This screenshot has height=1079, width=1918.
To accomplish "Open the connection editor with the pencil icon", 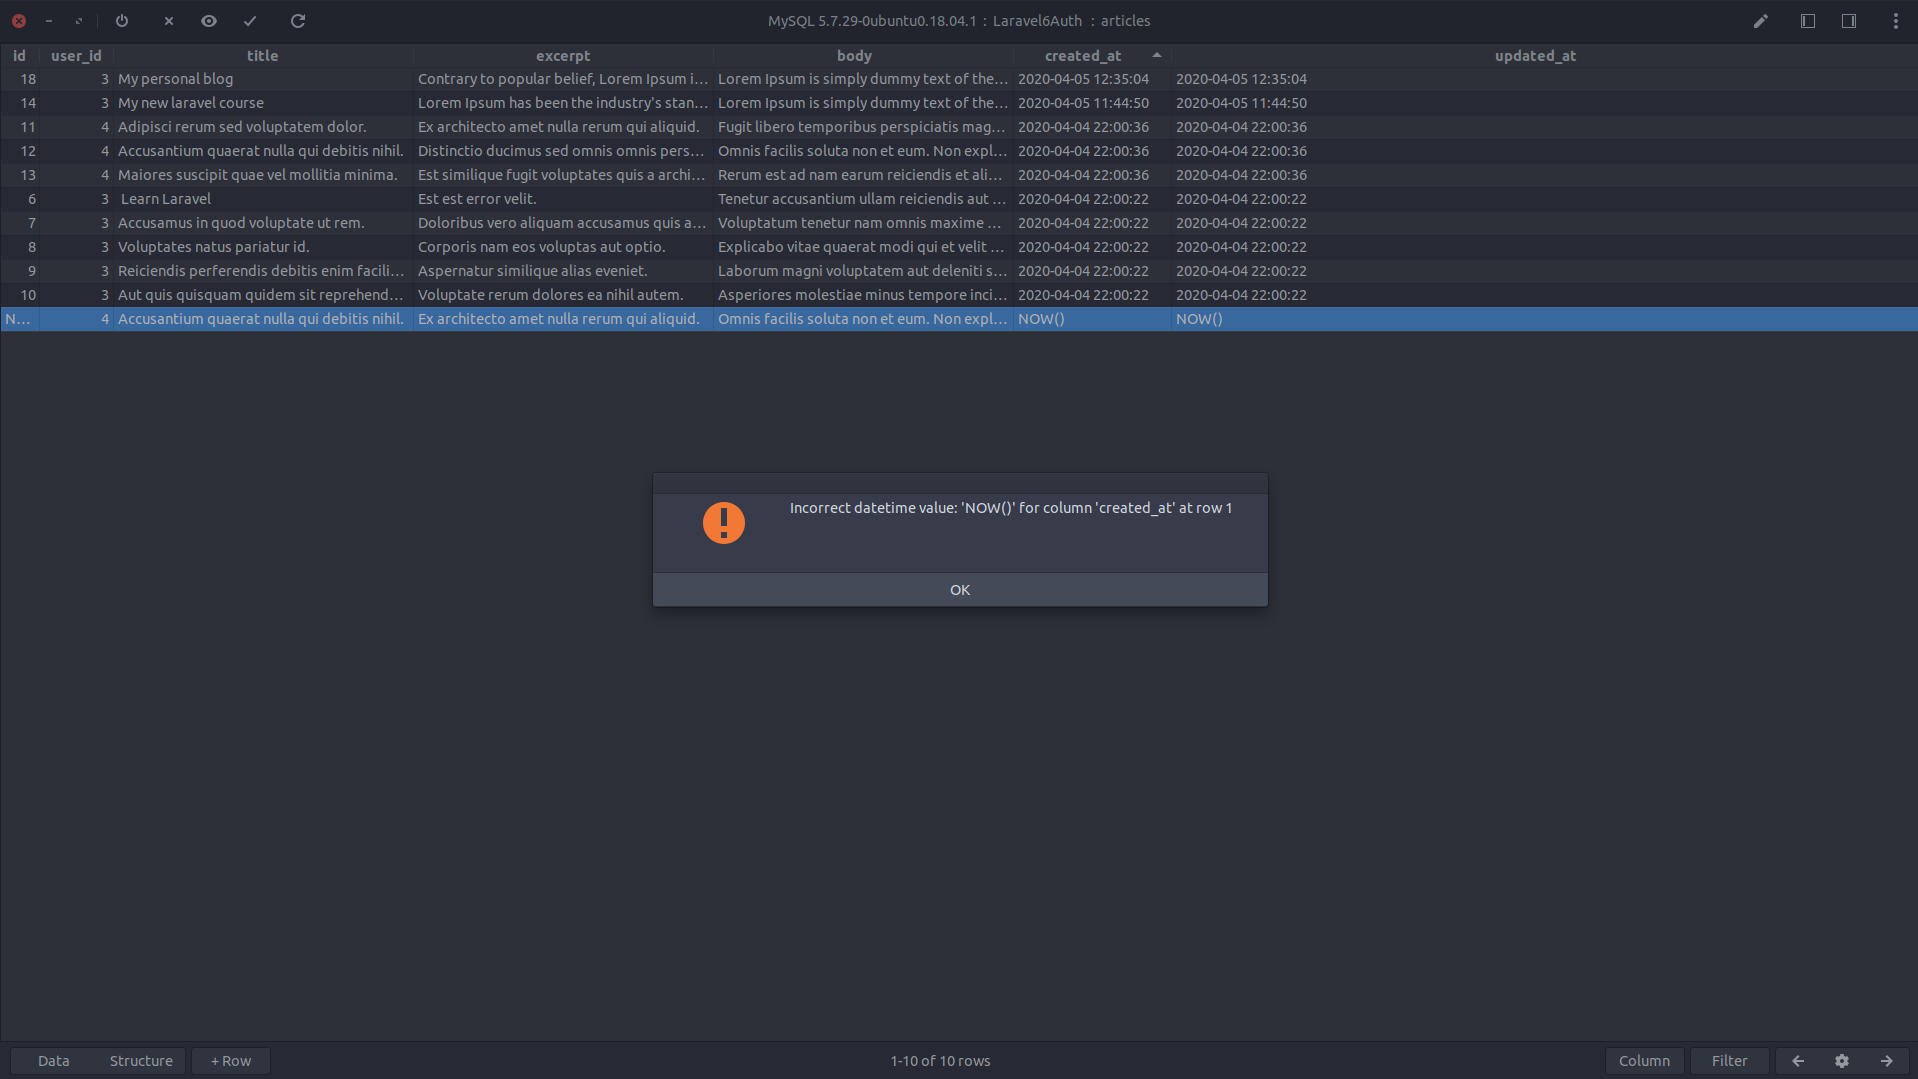I will tap(1761, 20).
